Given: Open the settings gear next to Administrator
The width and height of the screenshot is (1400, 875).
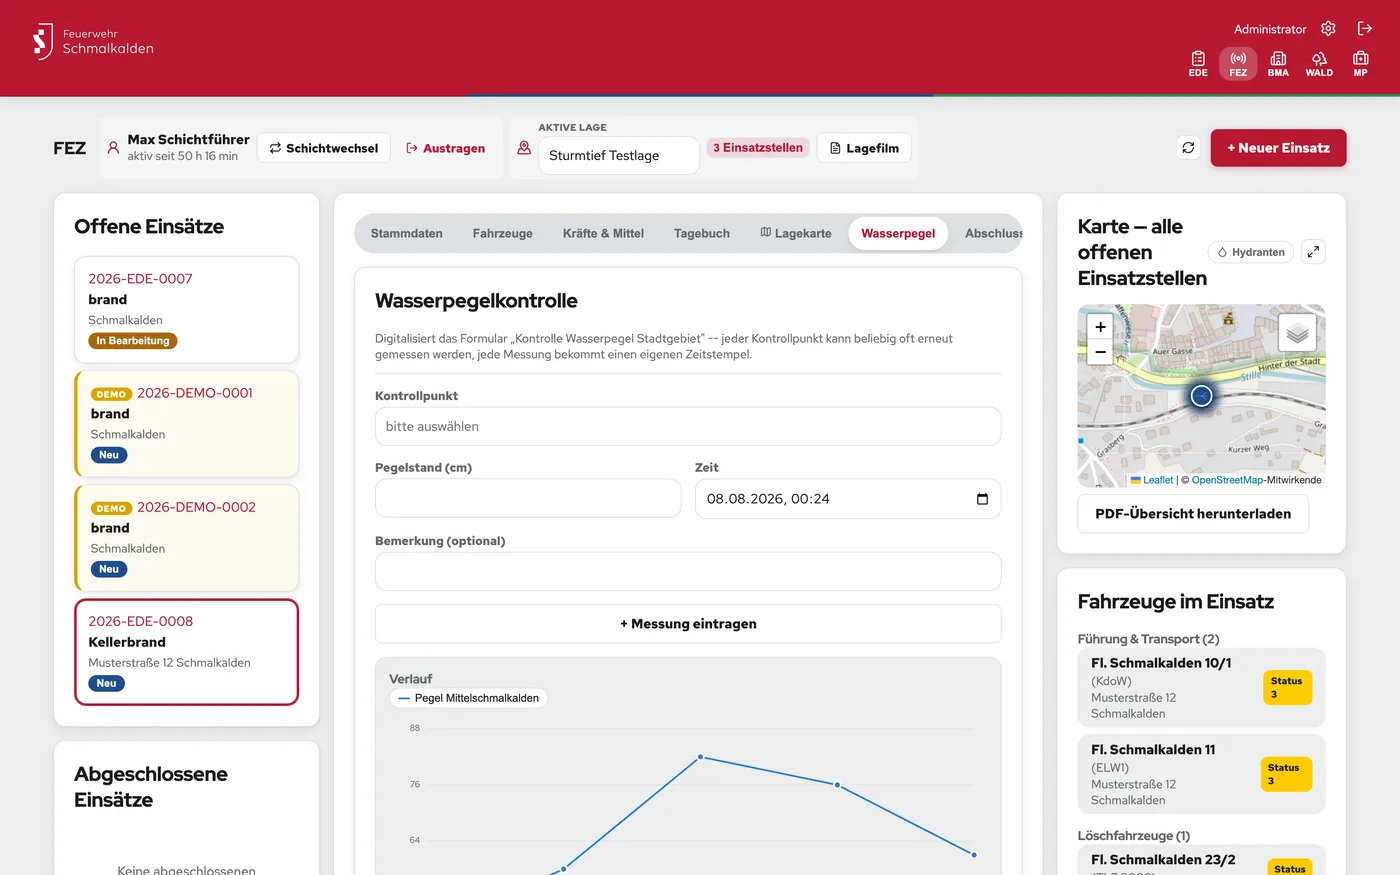Looking at the screenshot, I should coord(1328,29).
